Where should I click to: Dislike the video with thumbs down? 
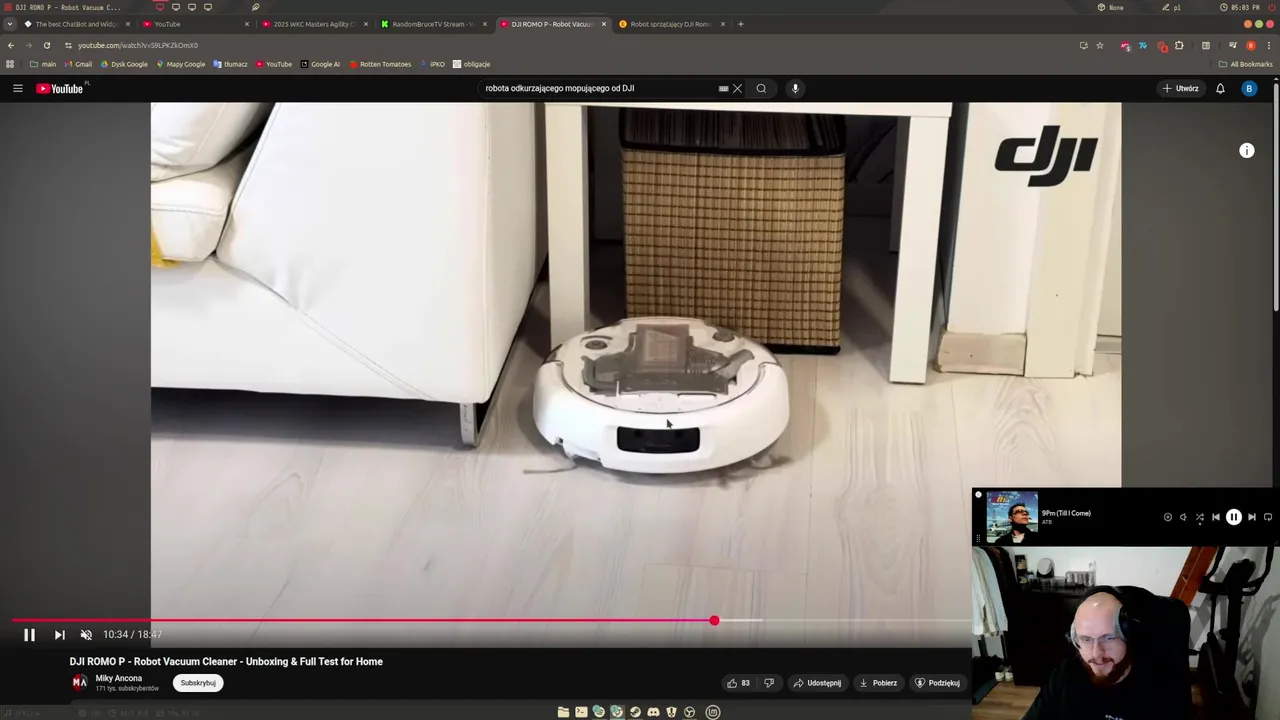pyautogui.click(x=769, y=683)
